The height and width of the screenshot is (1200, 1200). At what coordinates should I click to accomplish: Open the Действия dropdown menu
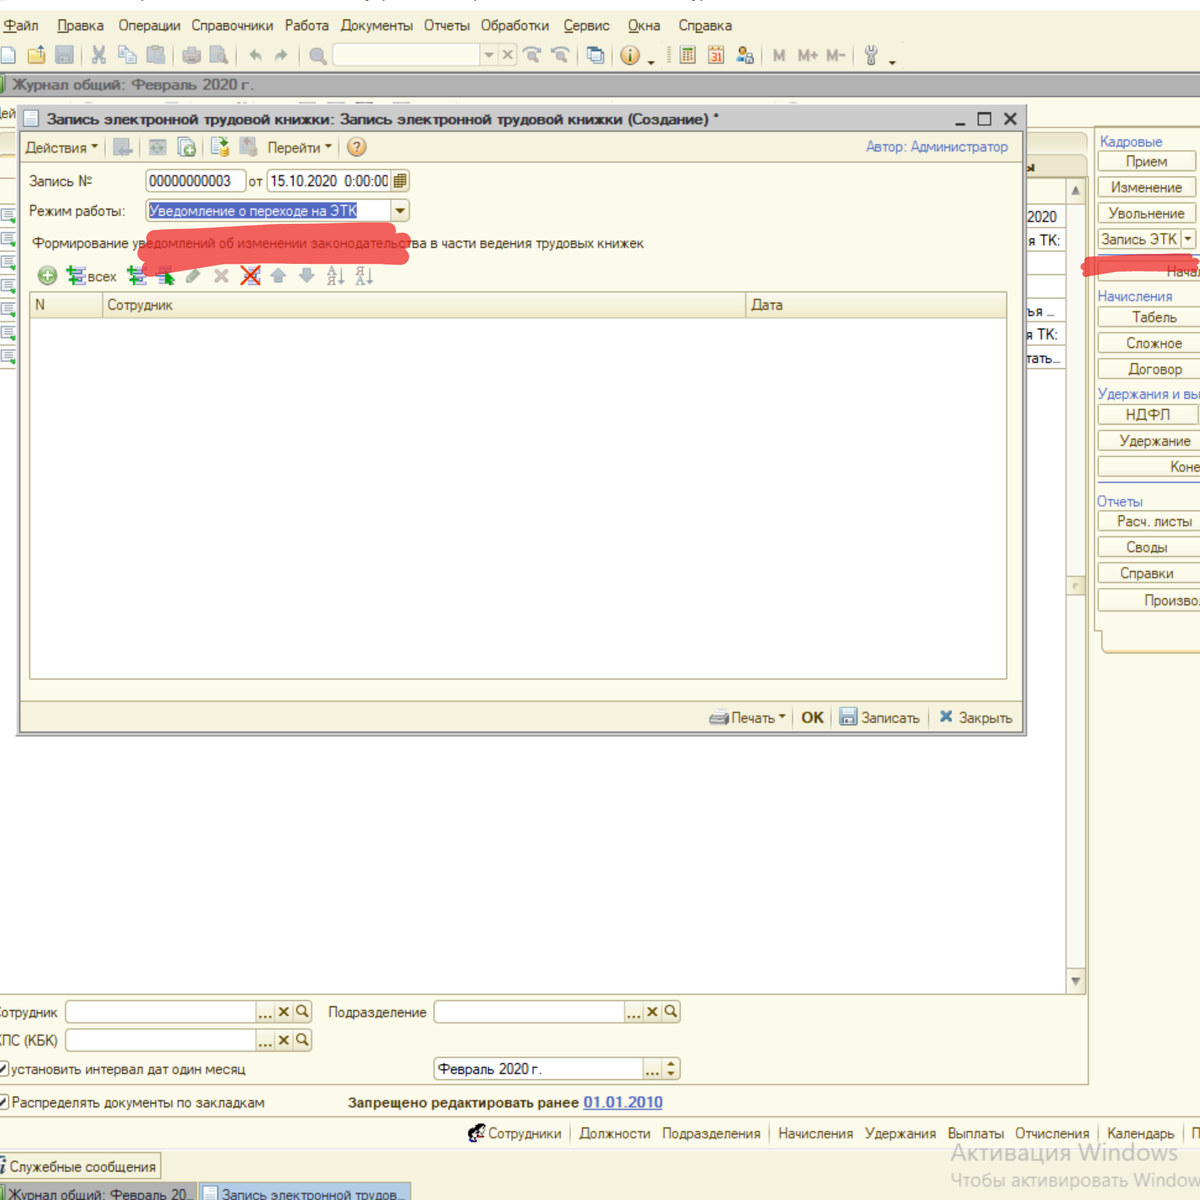pos(61,147)
